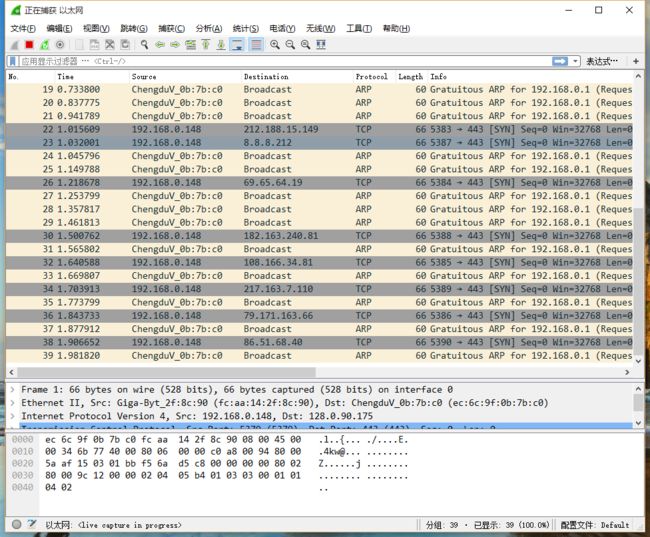Open the 捕获(C) menu

[x=172, y=29]
